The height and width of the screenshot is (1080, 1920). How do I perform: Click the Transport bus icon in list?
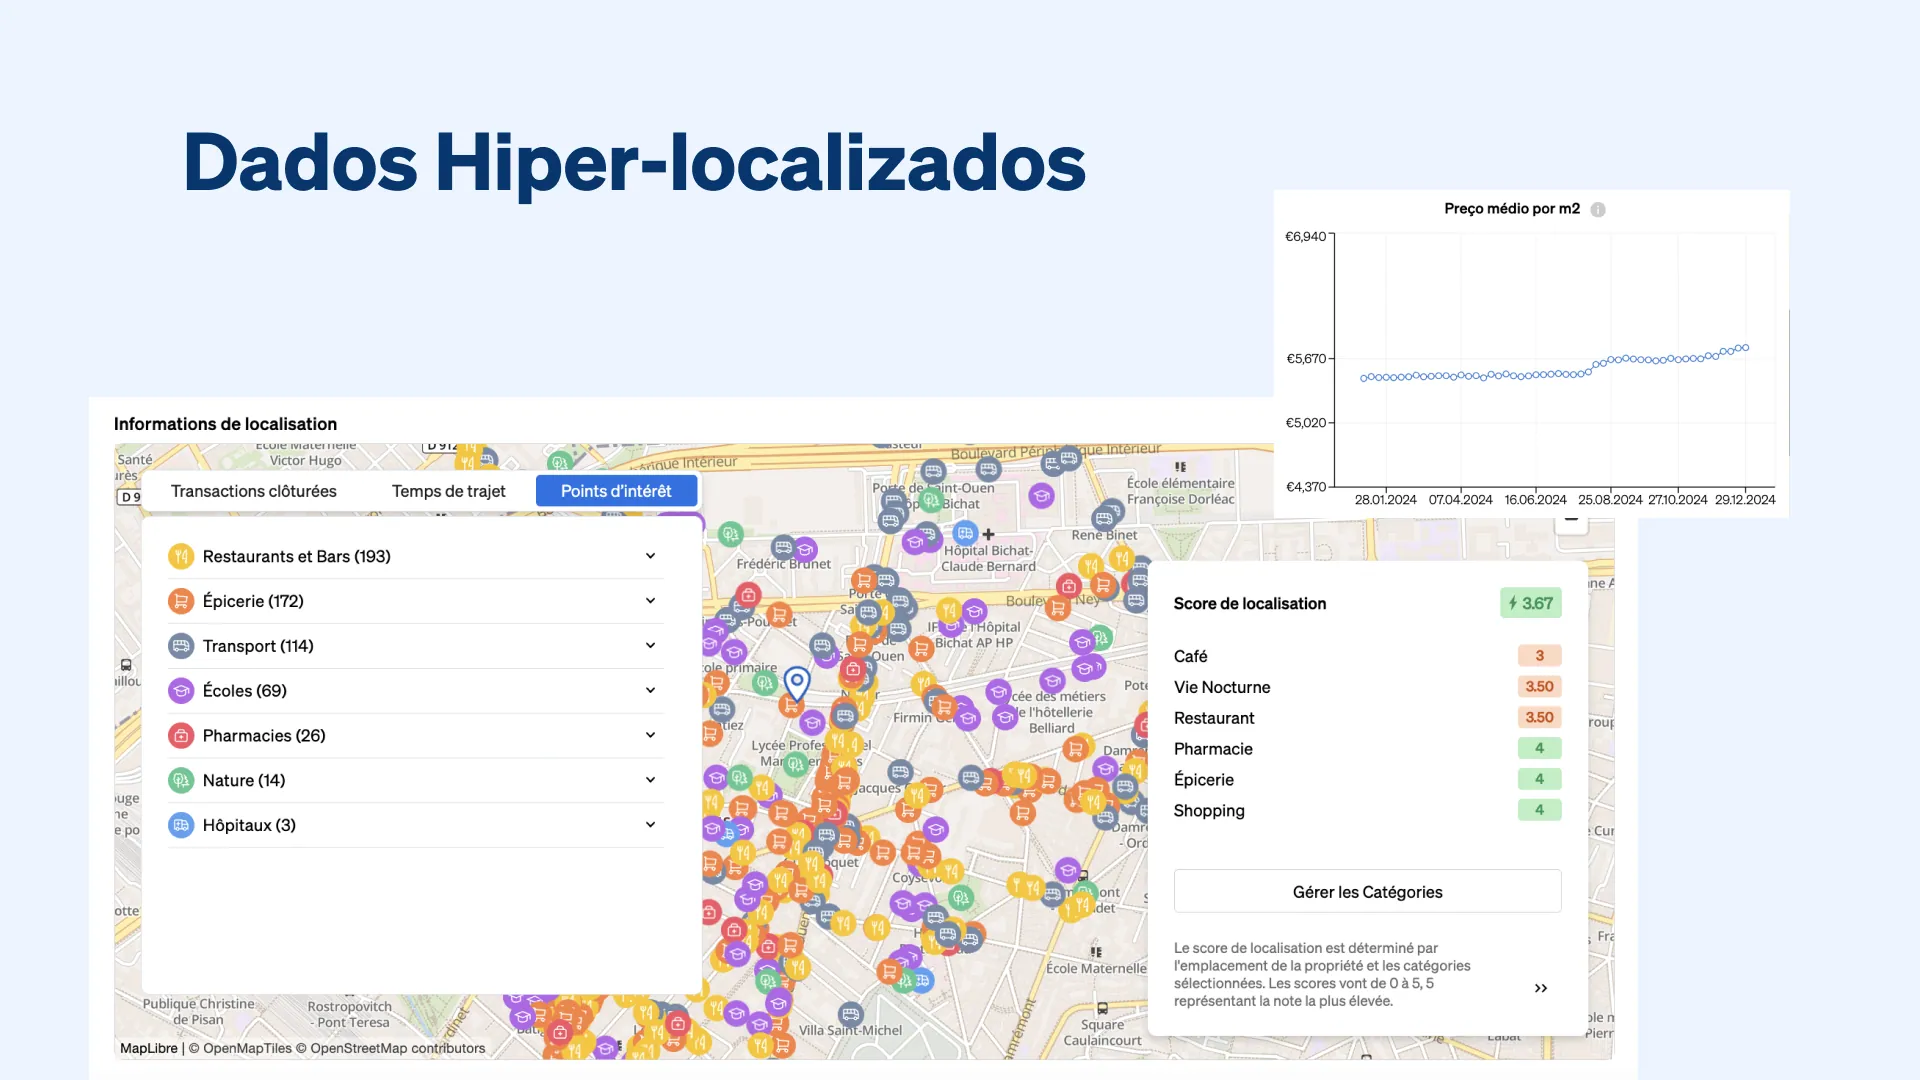(181, 646)
